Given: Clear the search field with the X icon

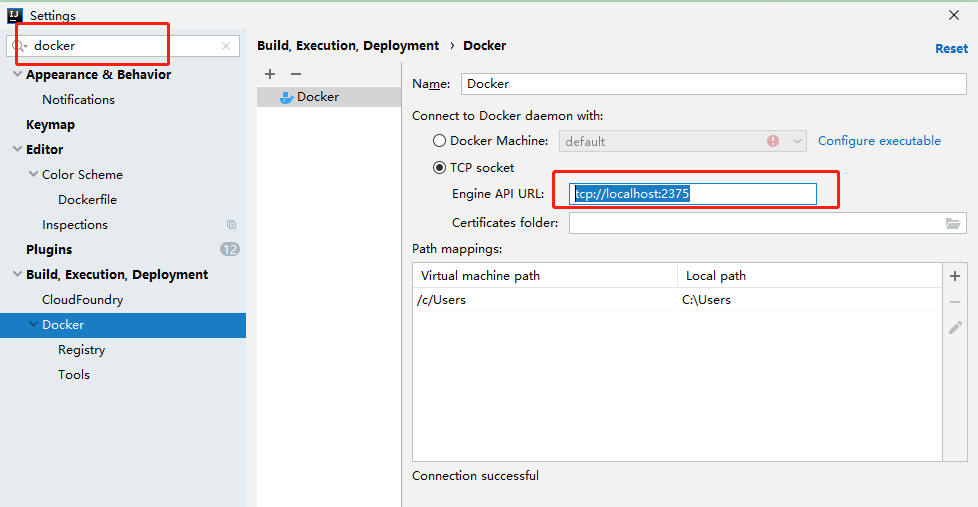Looking at the screenshot, I should [226, 46].
